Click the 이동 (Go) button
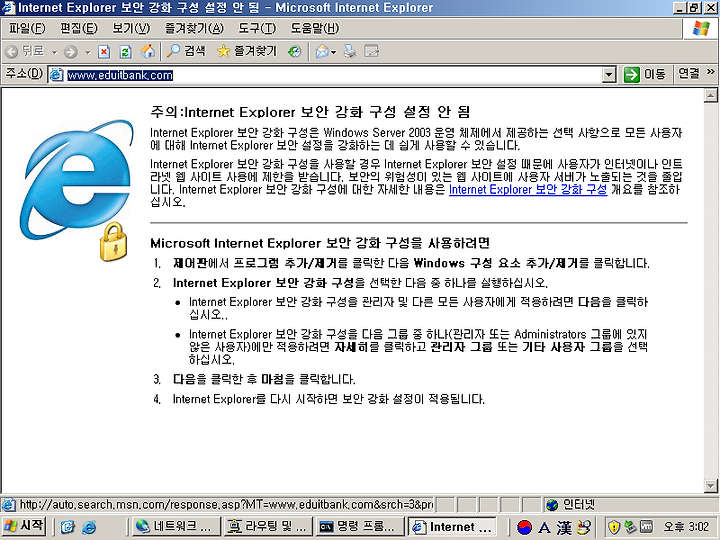720x540 pixels. (645, 74)
